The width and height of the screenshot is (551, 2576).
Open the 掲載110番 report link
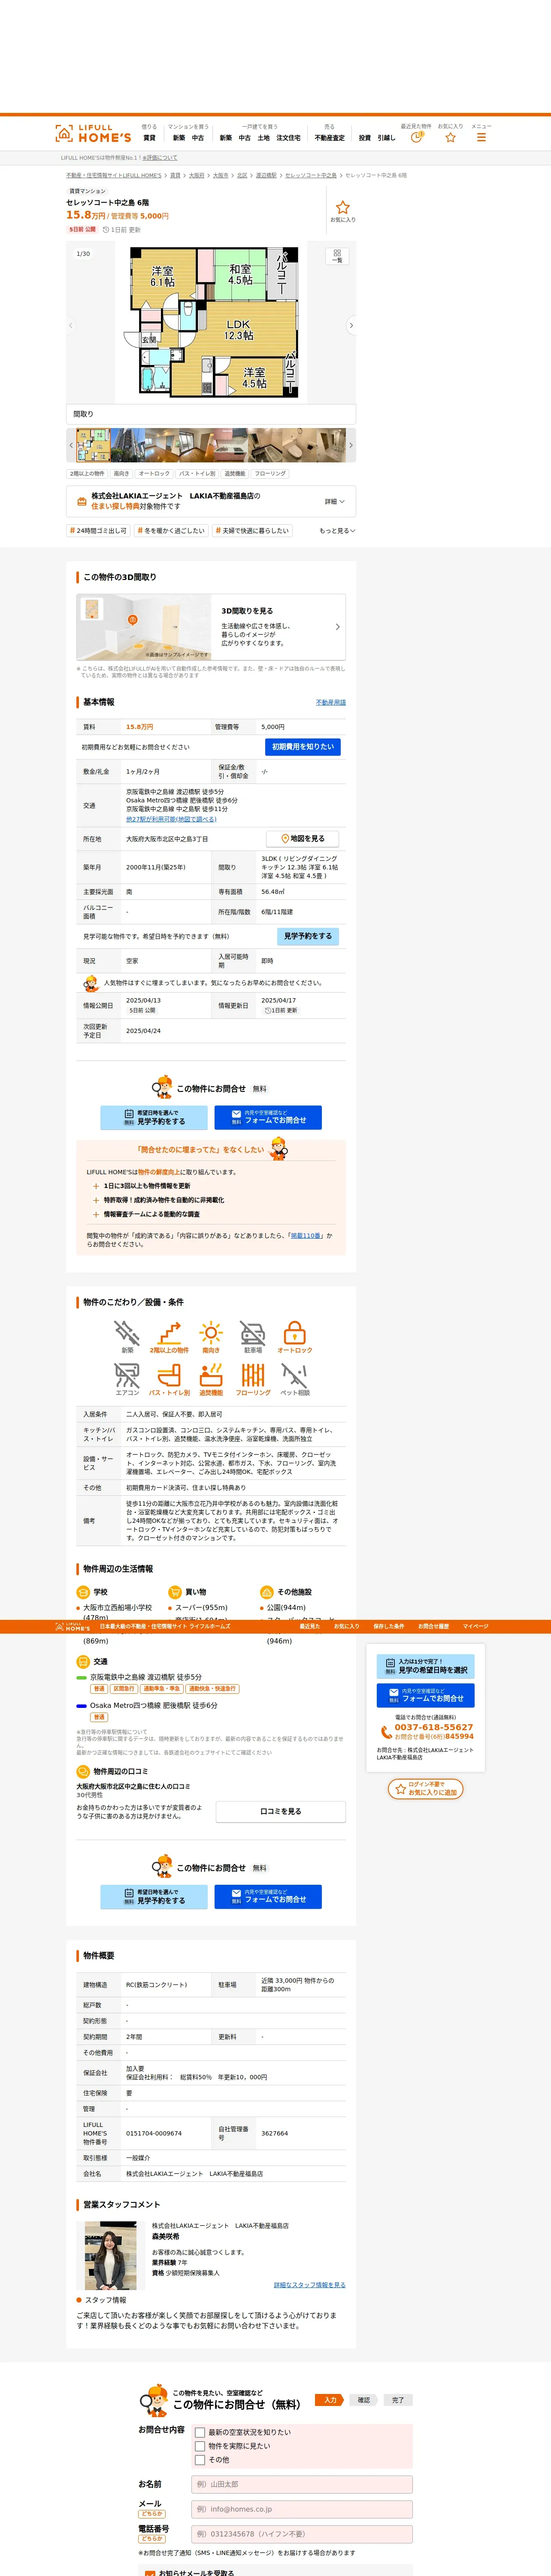coord(306,1236)
